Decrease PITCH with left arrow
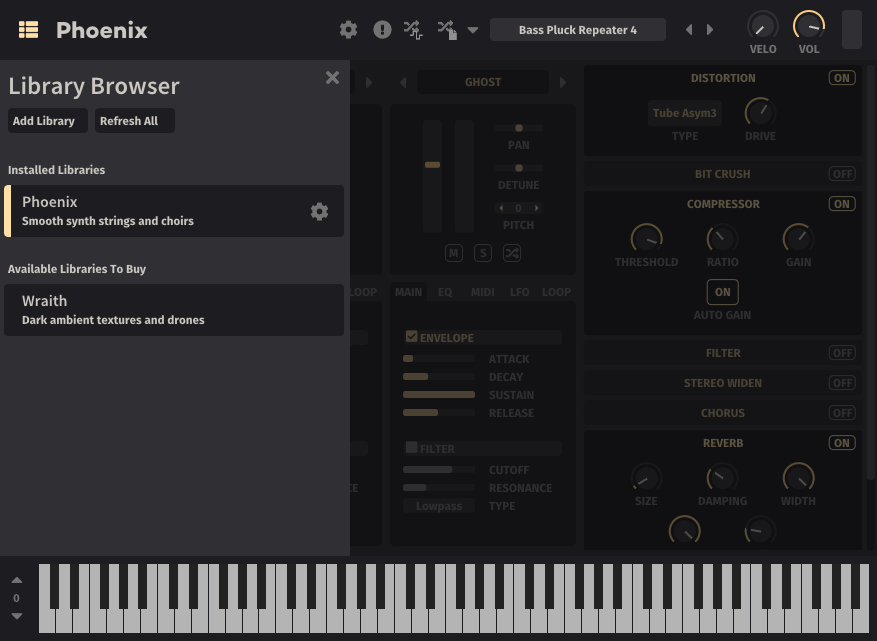 click(502, 208)
